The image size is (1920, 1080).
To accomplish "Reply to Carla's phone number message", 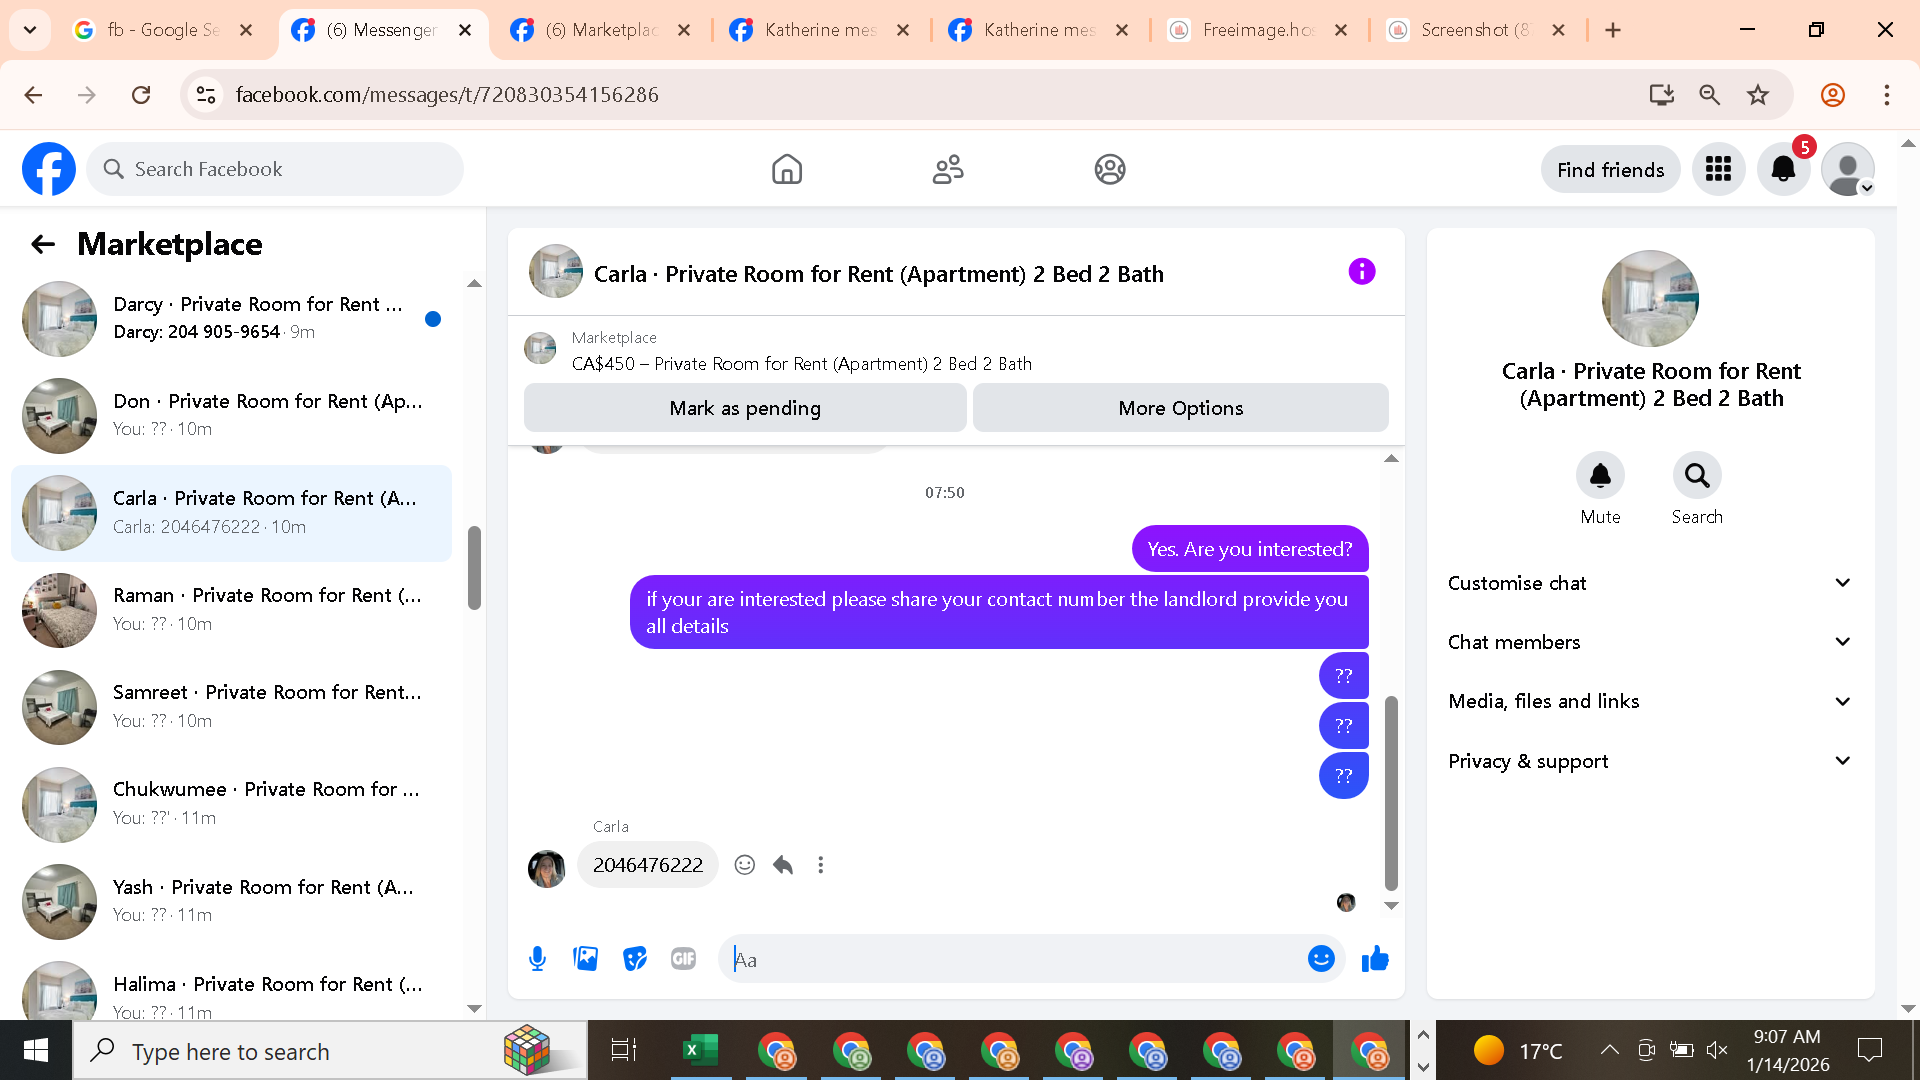I will click(783, 865).
